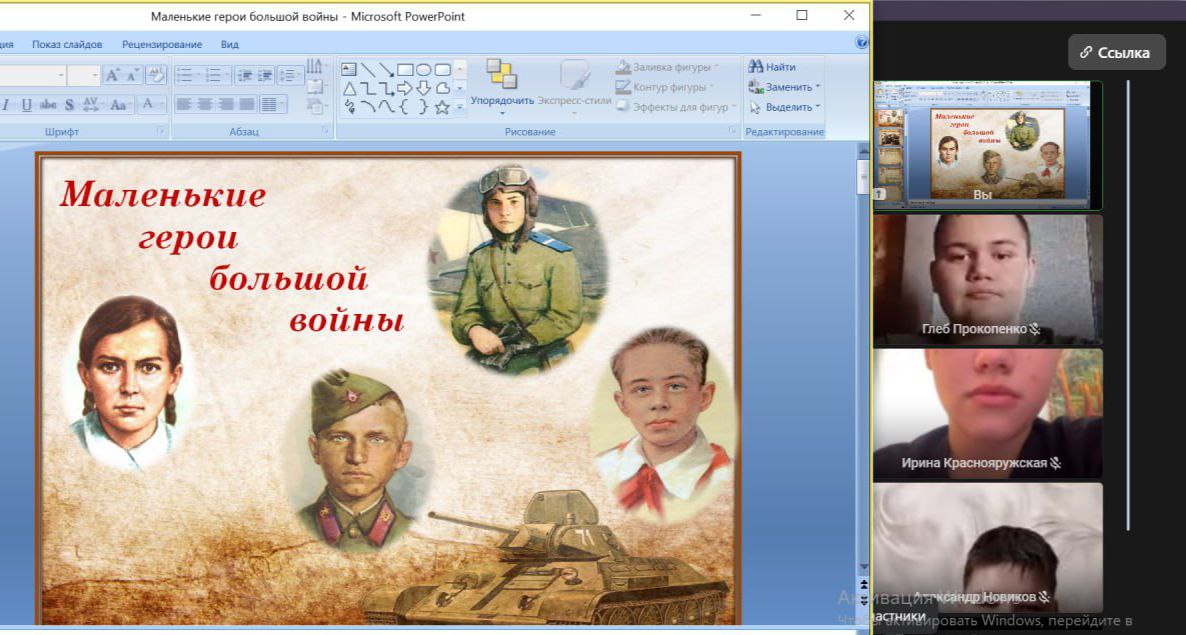1186x635 pixels.
Task: Select the Arrow line shape
Action: tap(387, 70)
